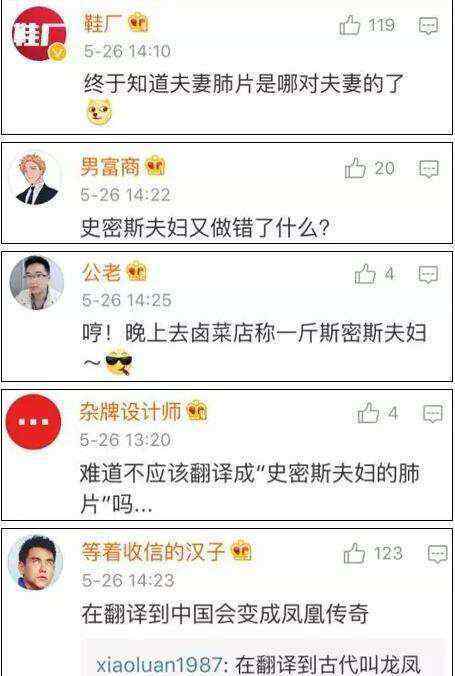Open reply box for 男富商's comment
455x676 pixels.
tap(429, 169)
